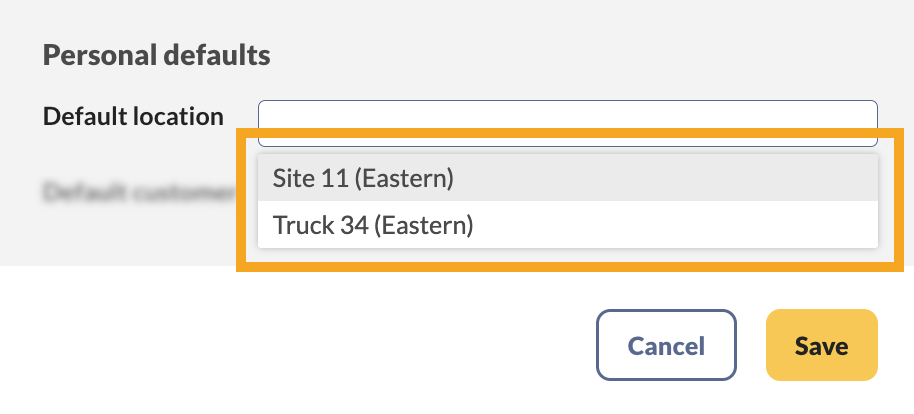Focus the empty location text box
This screenshot has width=914, height=414.
point(567,115)
